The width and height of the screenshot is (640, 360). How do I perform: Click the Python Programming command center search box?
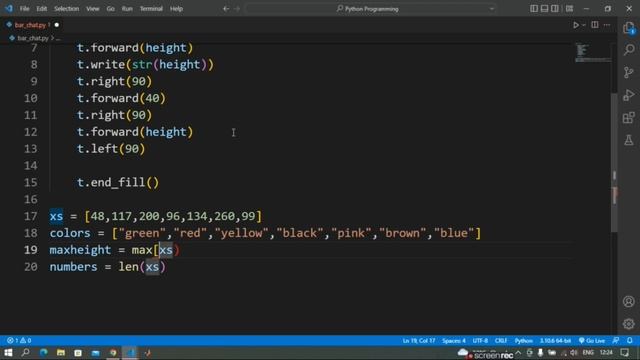point(371,9)
